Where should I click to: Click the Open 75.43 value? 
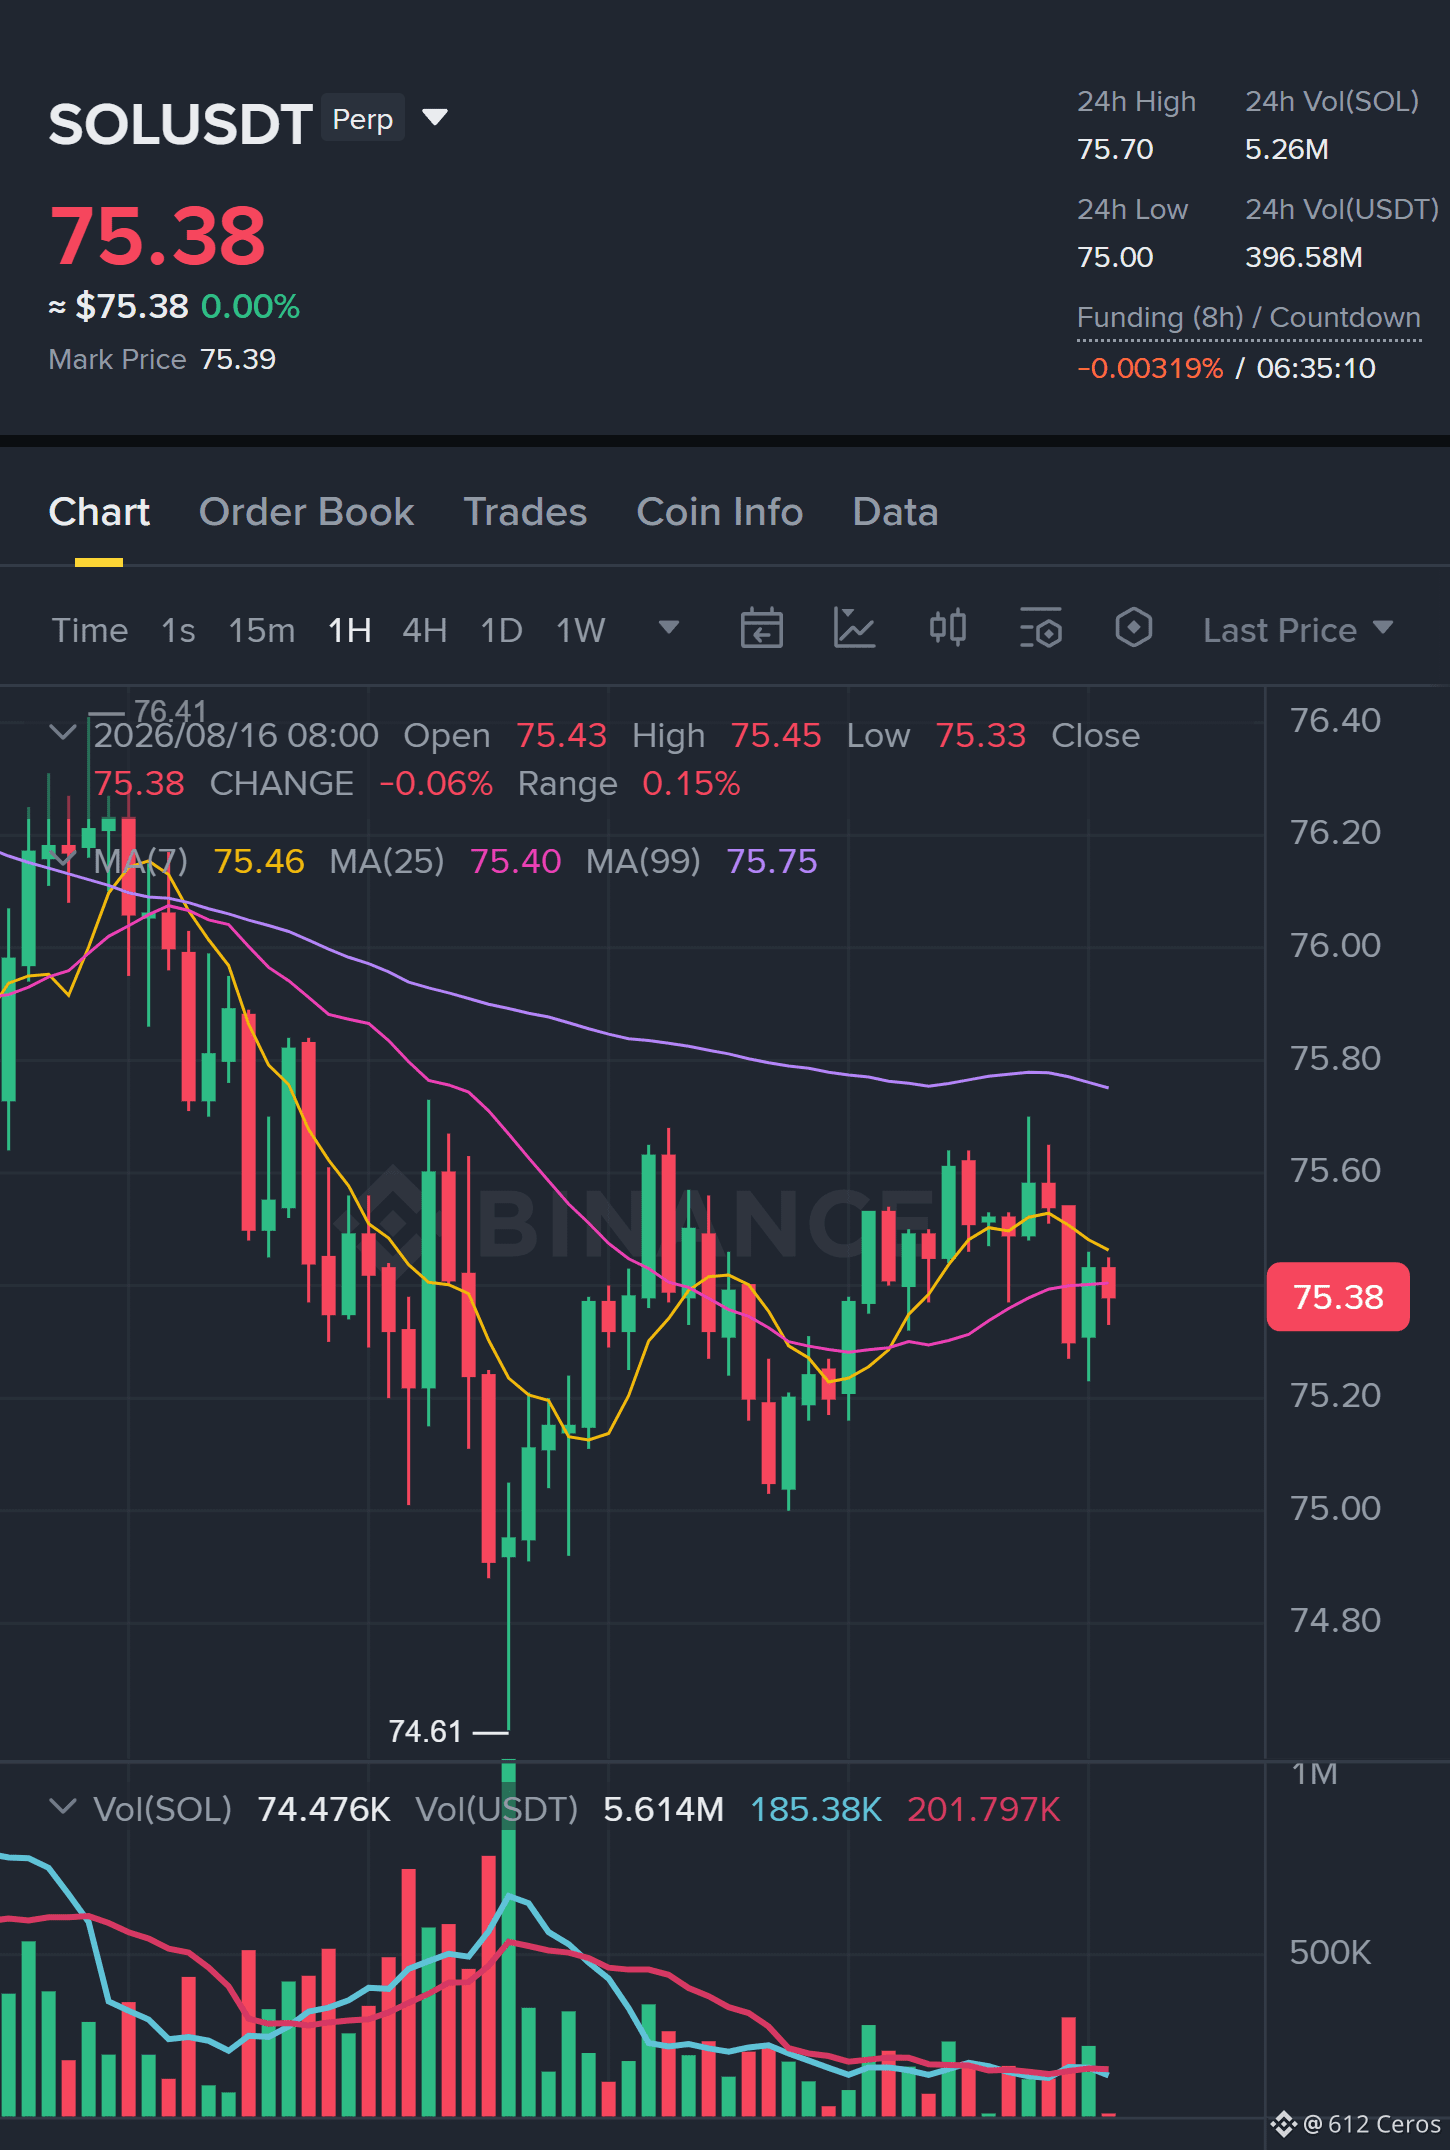(x=561, y=735)
